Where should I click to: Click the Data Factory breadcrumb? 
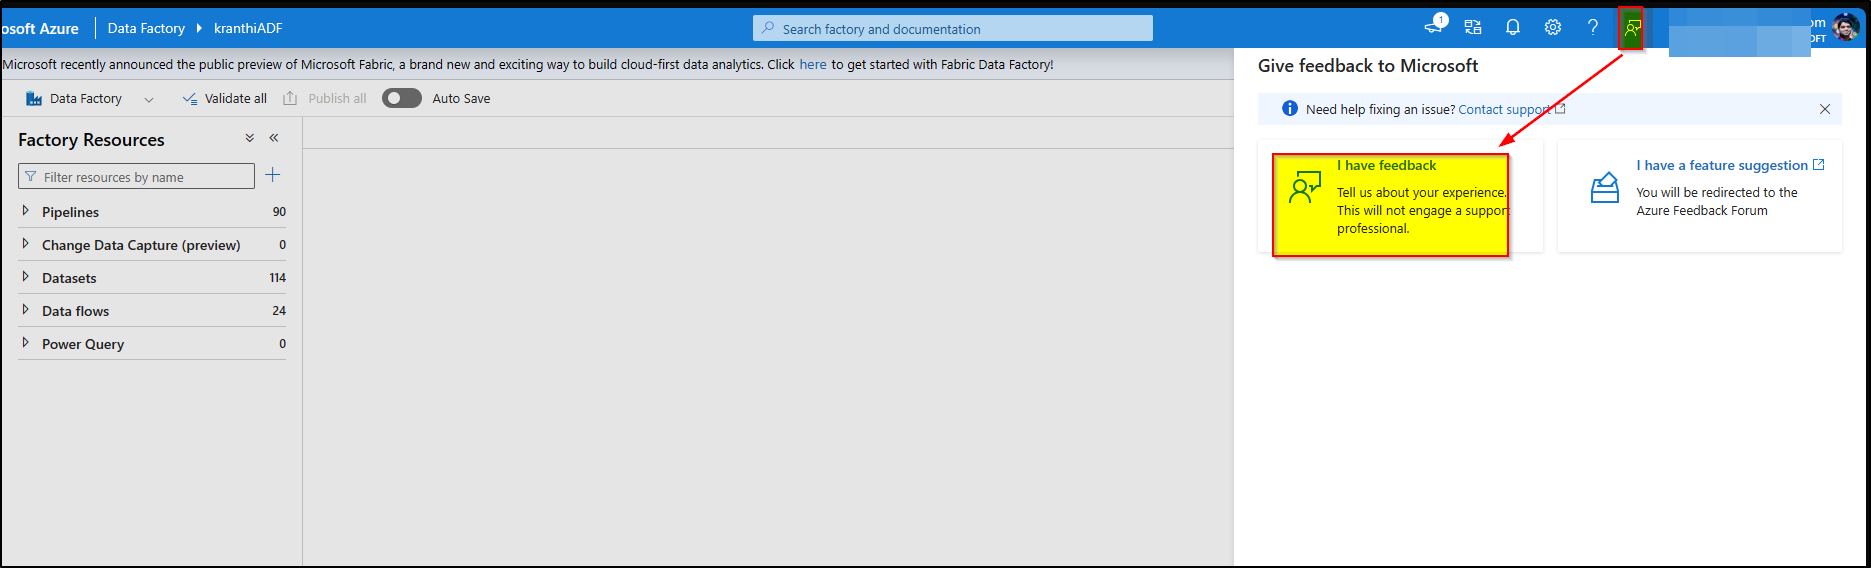(146, 28)
